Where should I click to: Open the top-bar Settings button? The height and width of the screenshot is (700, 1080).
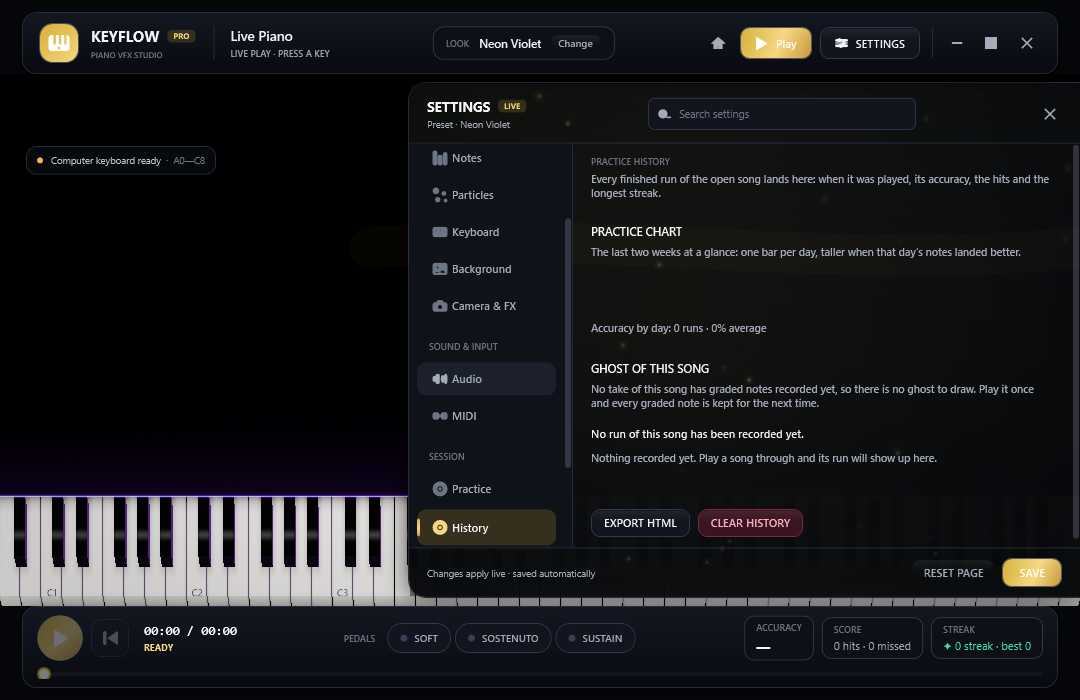pyautogui.click(x=870, y=43)
